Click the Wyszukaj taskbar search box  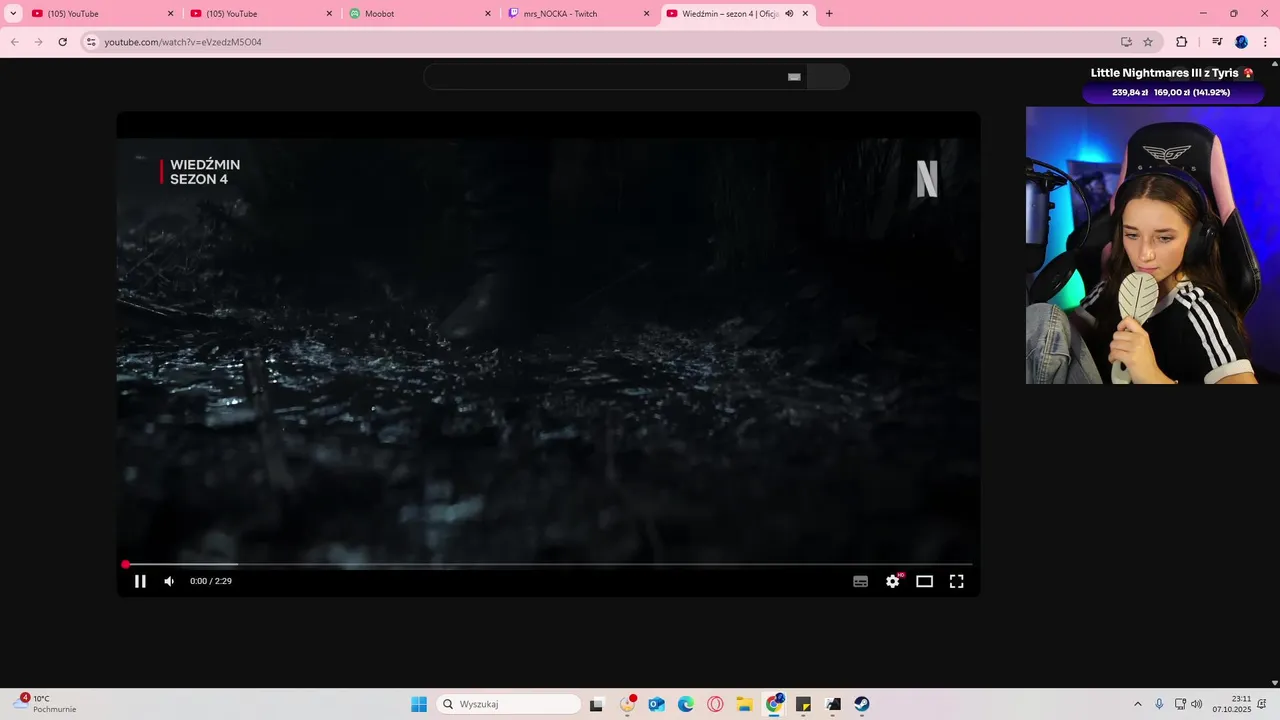(x=508, y=704)
